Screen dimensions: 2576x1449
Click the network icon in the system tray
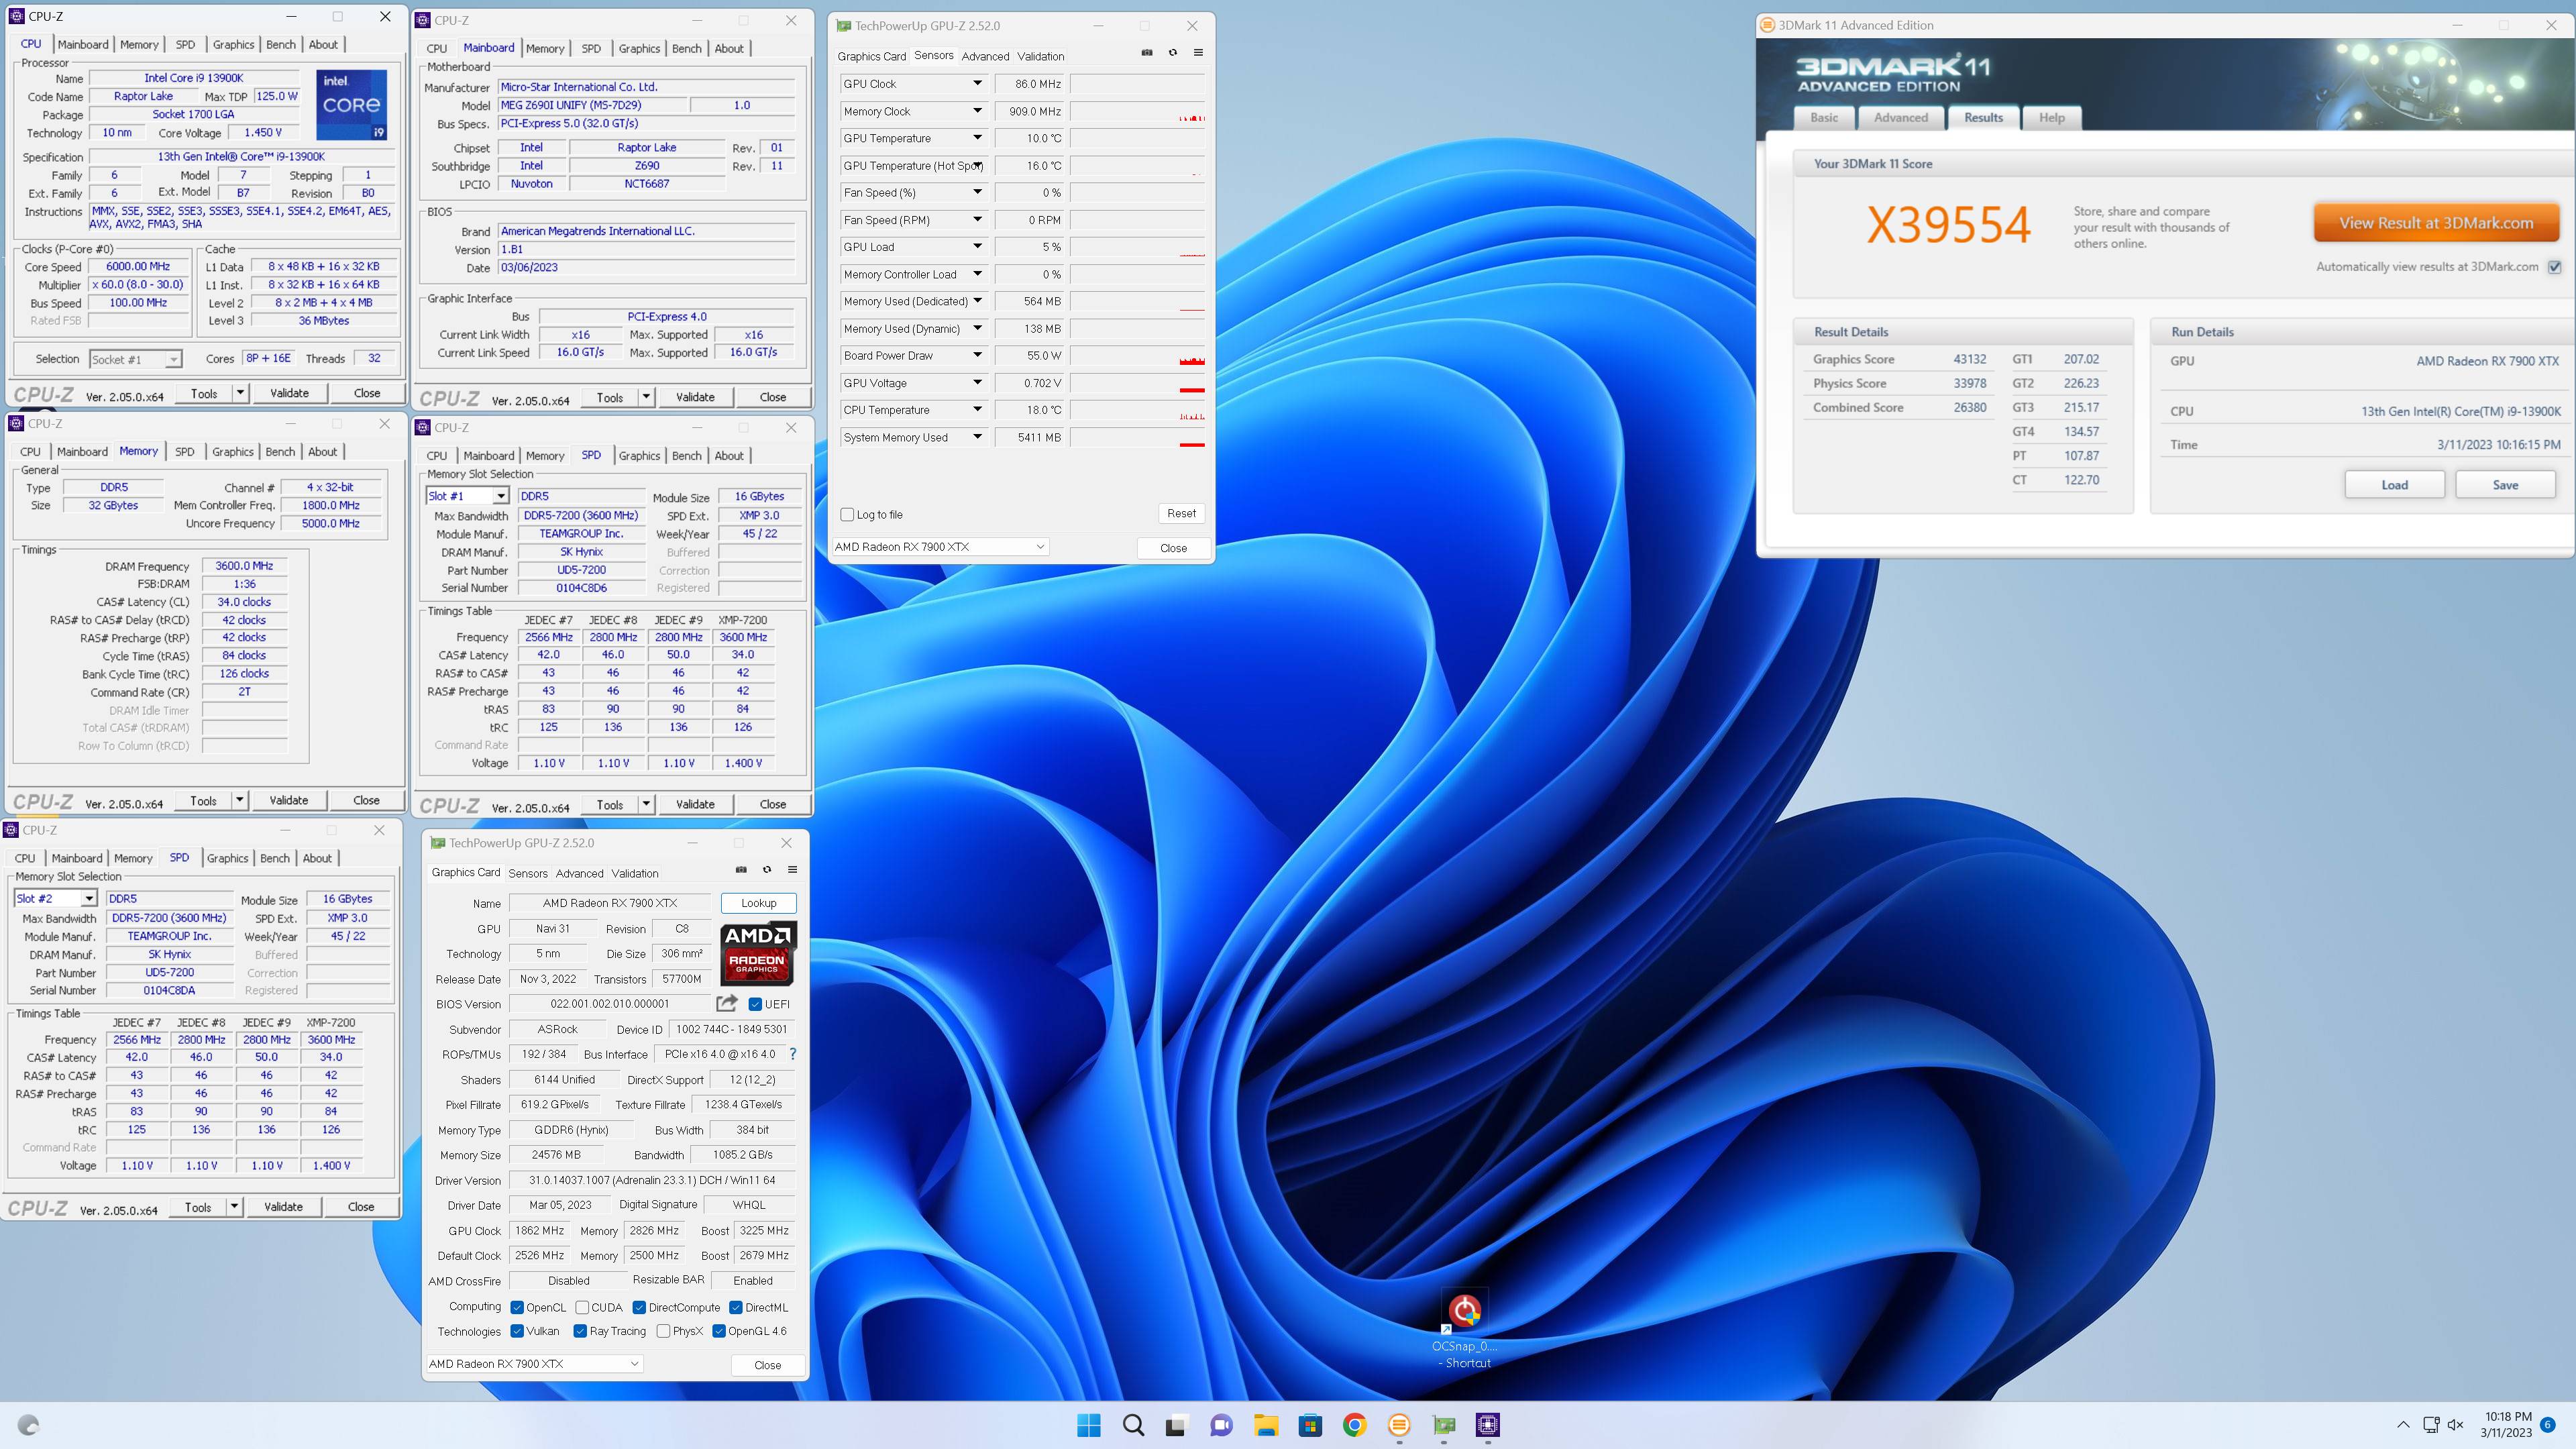click(x=2431, y=1425)
